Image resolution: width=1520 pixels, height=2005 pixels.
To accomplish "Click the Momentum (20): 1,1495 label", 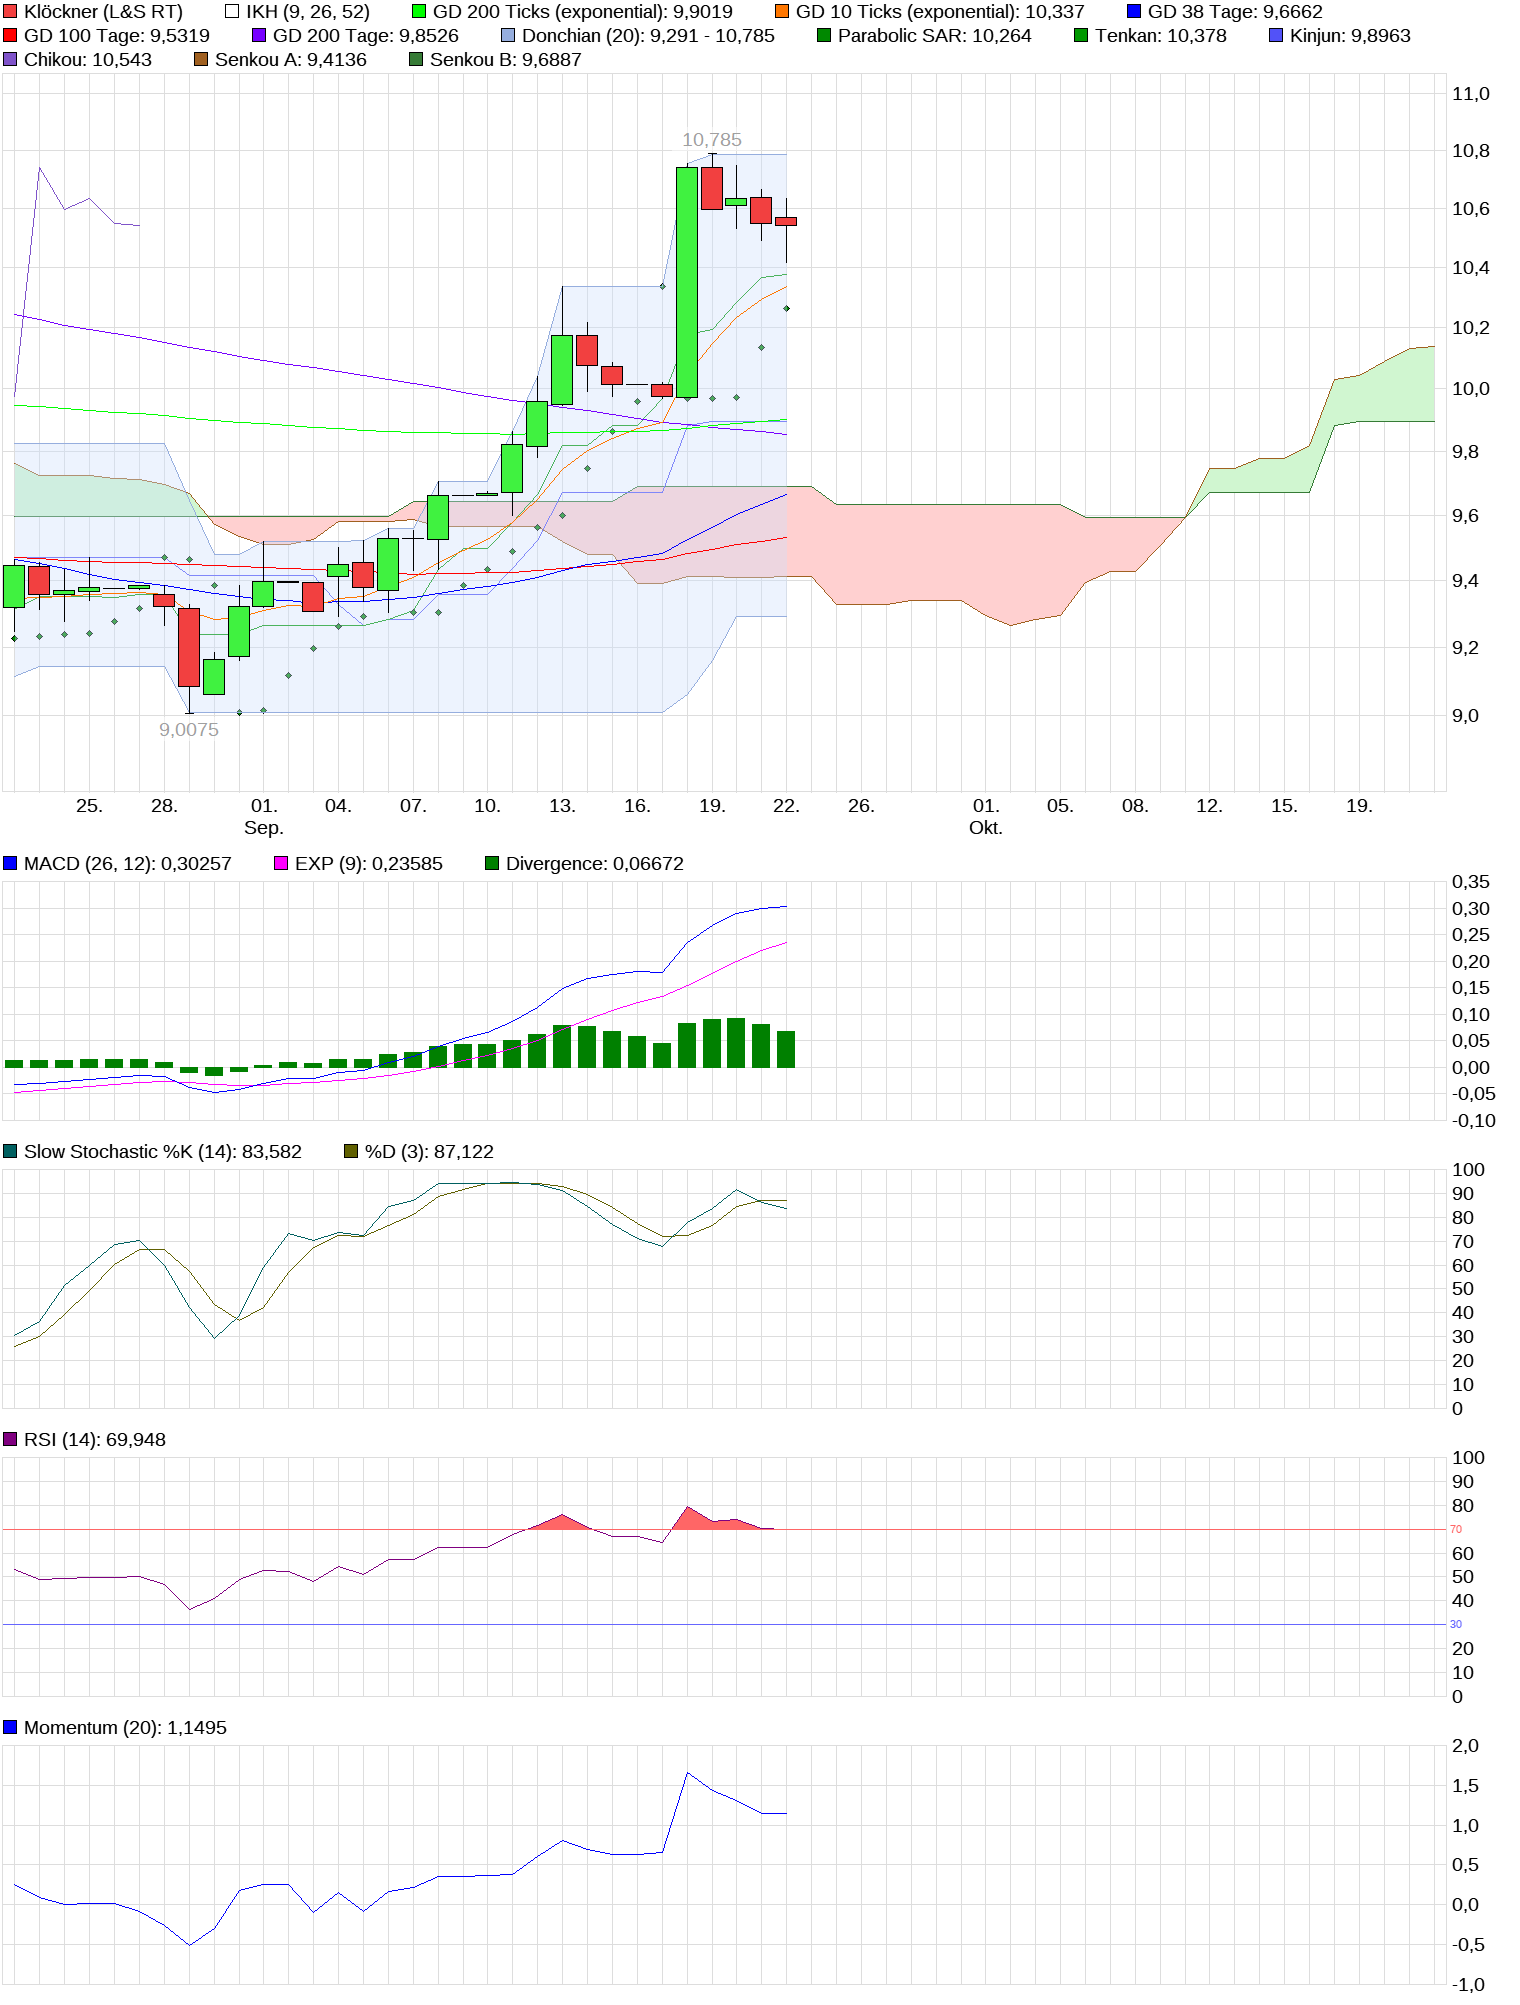I will coord(125,1727).
